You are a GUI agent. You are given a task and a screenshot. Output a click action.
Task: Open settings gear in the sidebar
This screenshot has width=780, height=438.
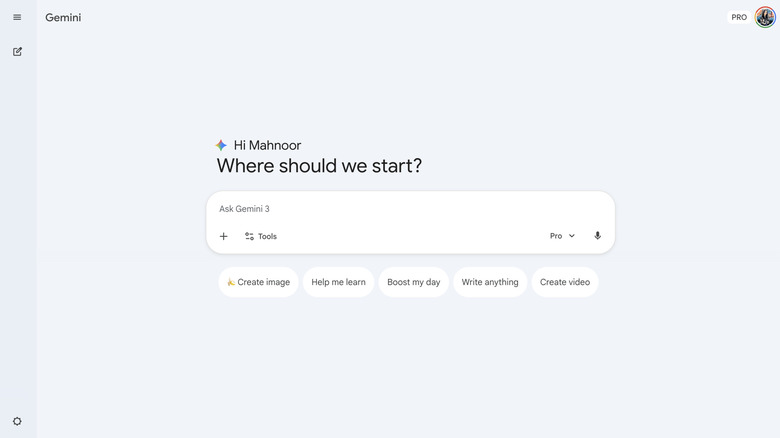[17, 422]
